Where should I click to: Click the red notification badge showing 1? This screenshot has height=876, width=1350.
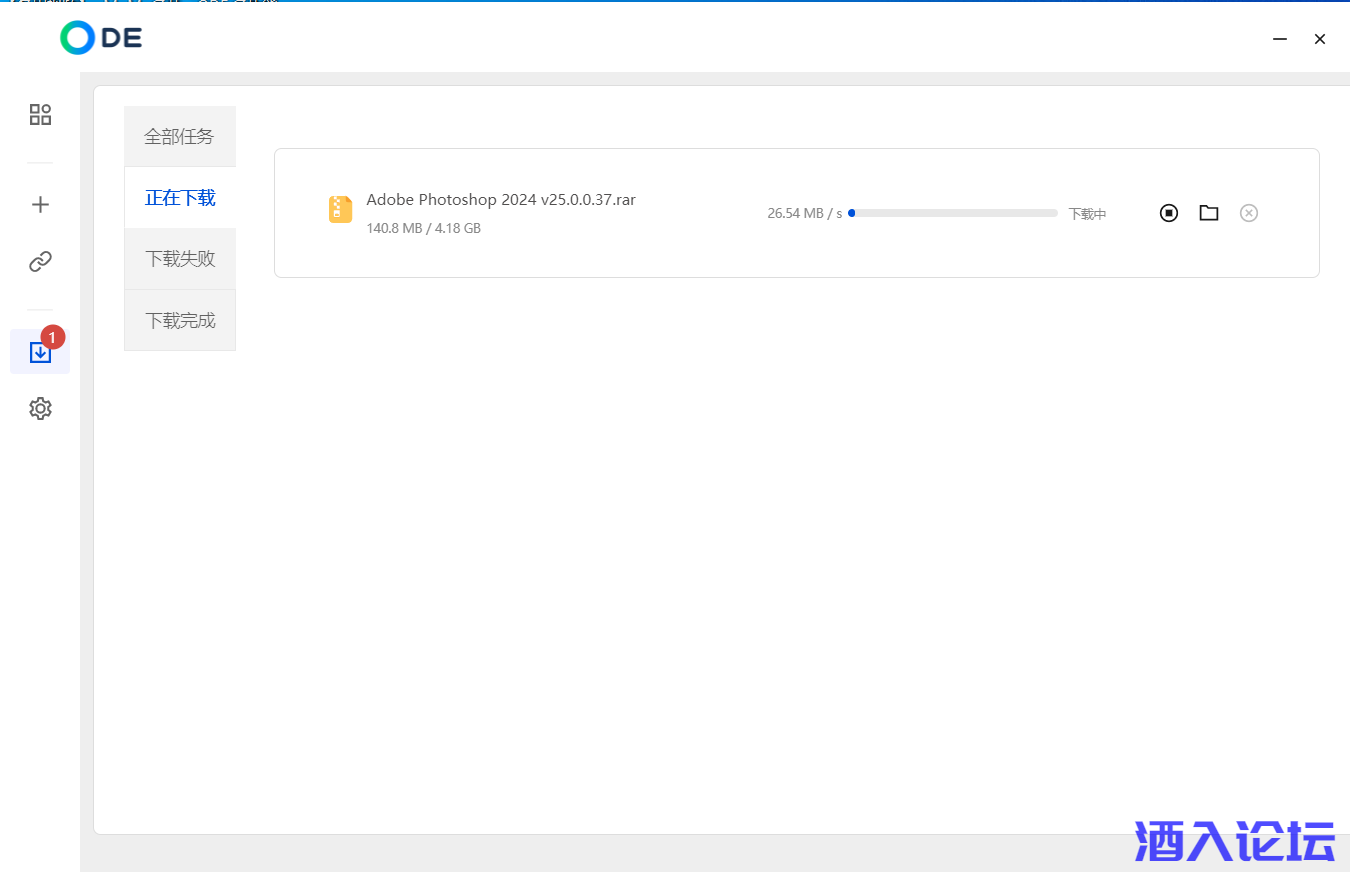coord(53,338)
